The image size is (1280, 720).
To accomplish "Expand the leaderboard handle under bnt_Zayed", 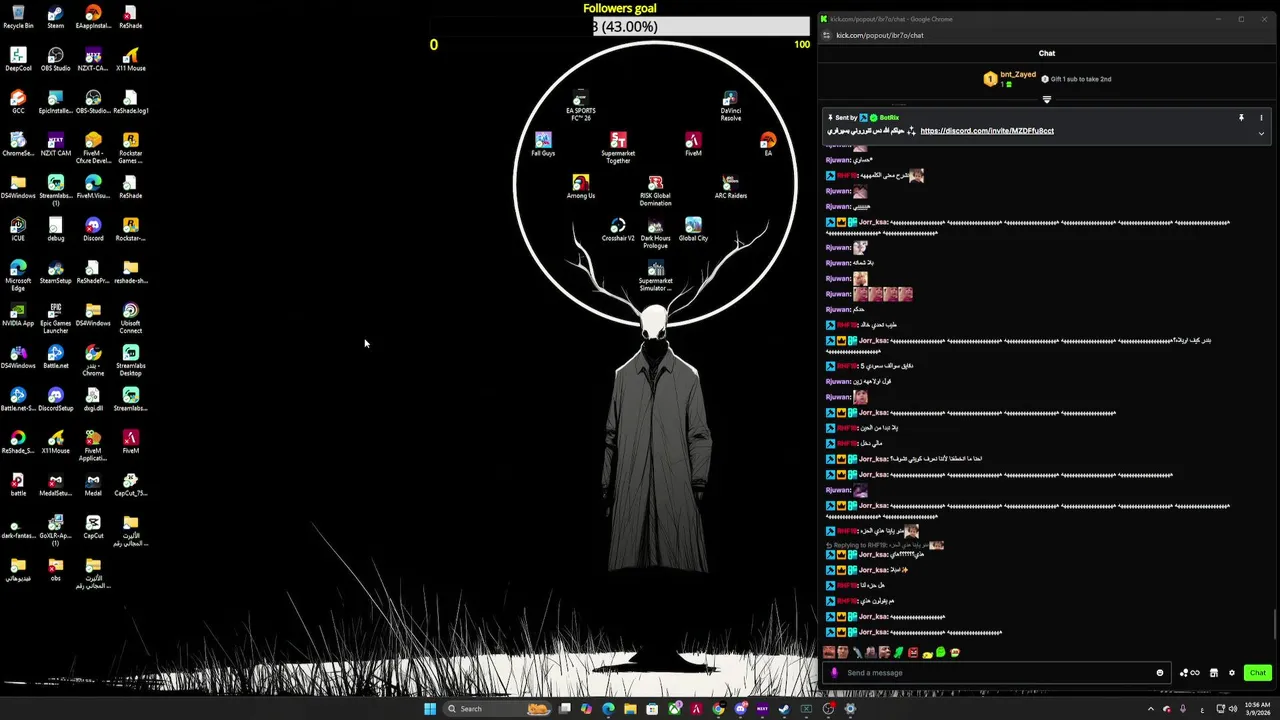I will tap(1047, 99).
